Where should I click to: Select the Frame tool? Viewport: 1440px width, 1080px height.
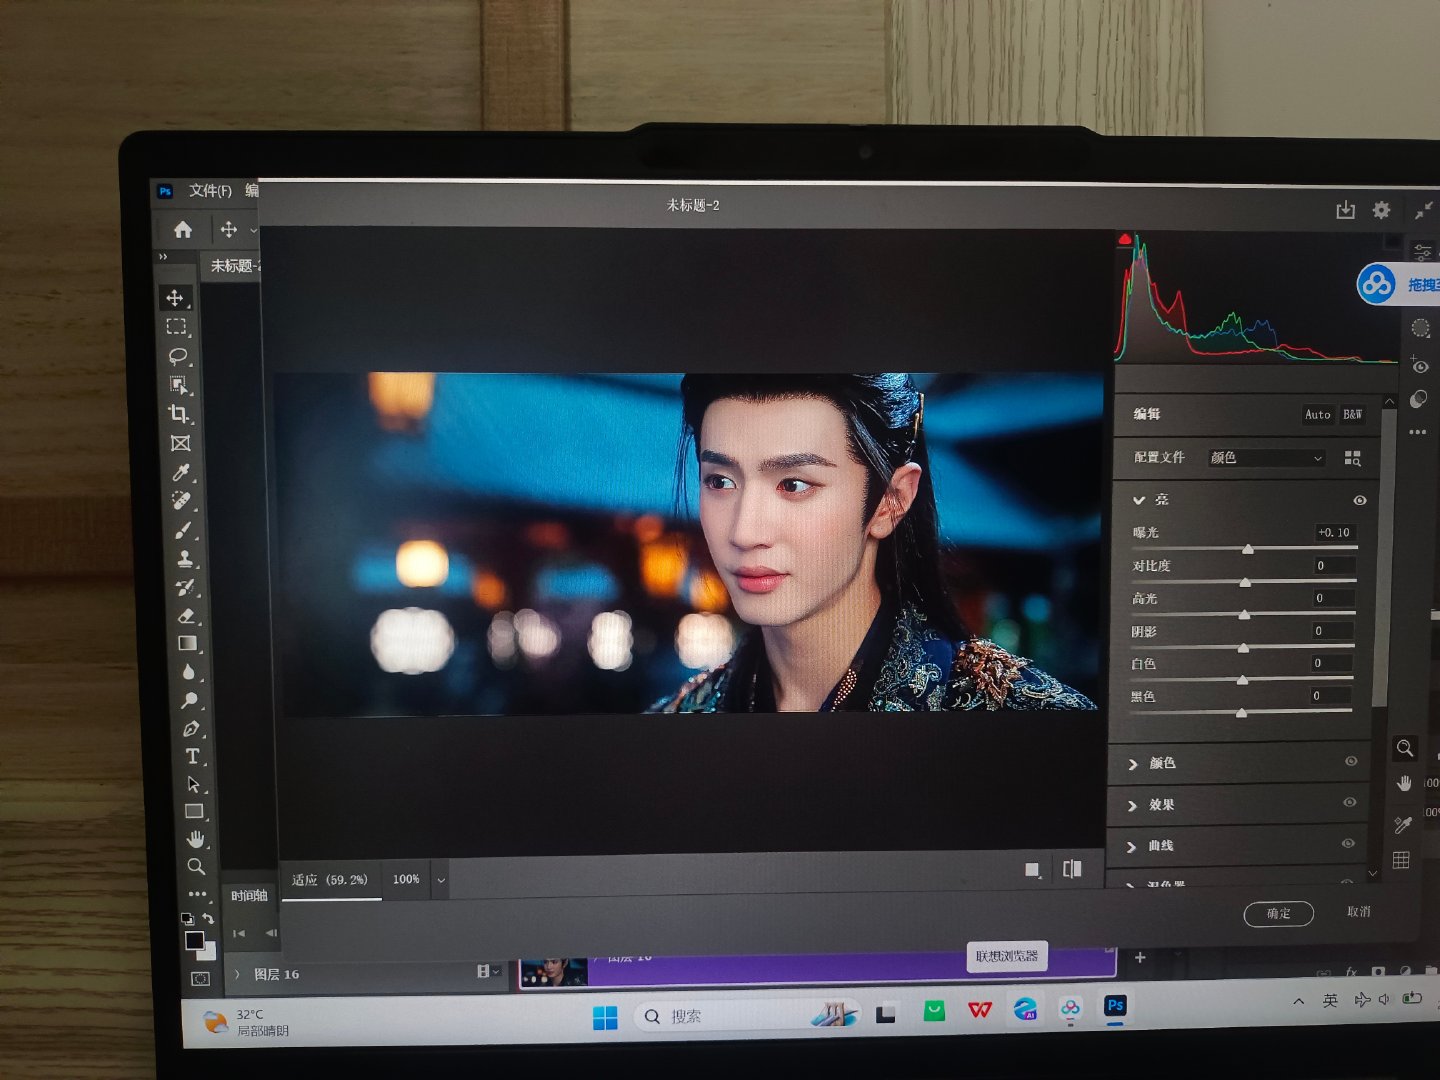click(x=181, y=443)
